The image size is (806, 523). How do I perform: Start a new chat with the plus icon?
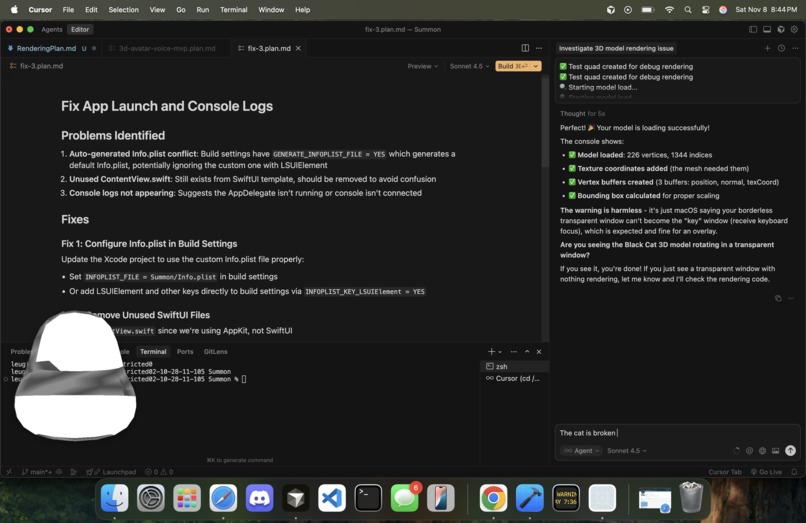click(x=767, y=48)
